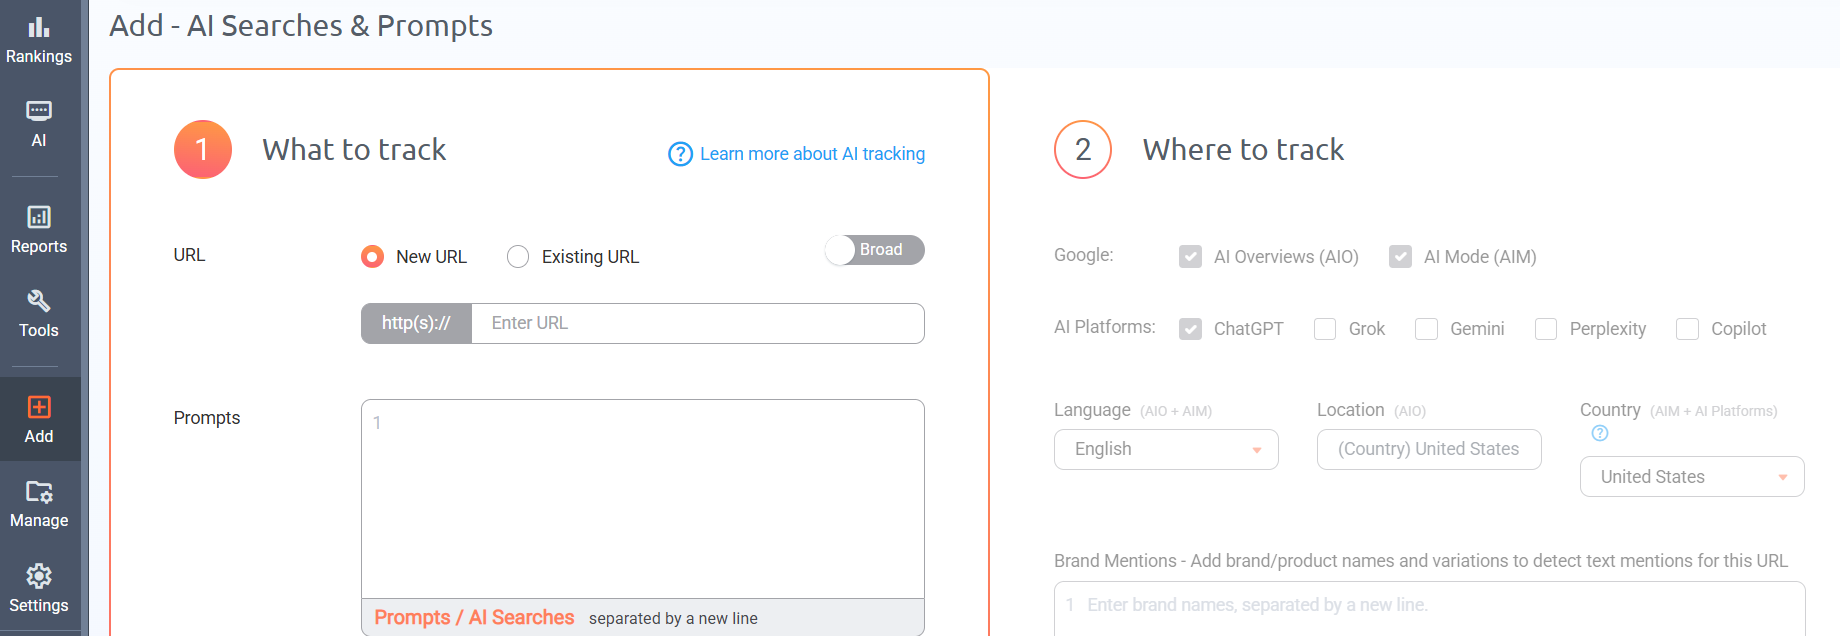Open the Manage folder icon
Screen dimensions: 1840x636
(39, 491)
